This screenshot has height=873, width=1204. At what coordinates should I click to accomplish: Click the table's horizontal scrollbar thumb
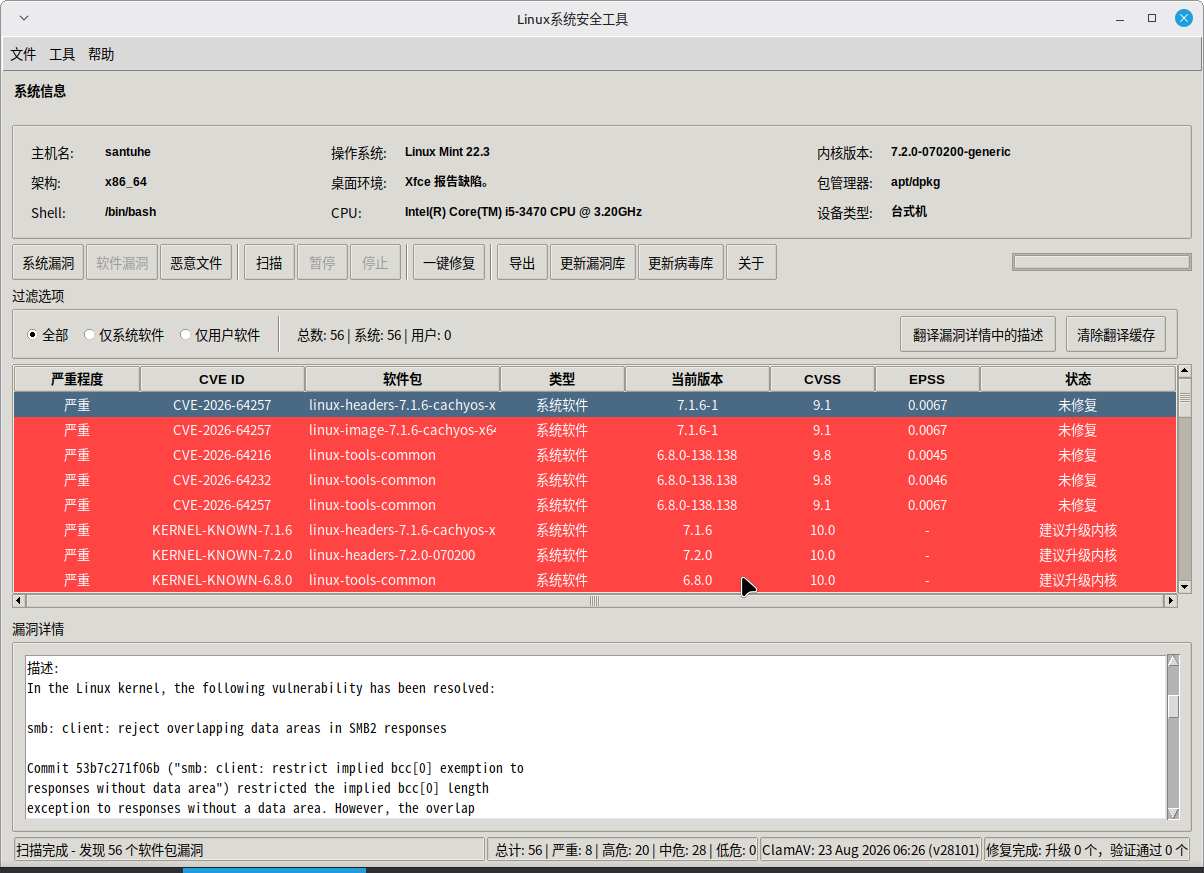click(594, 601)
